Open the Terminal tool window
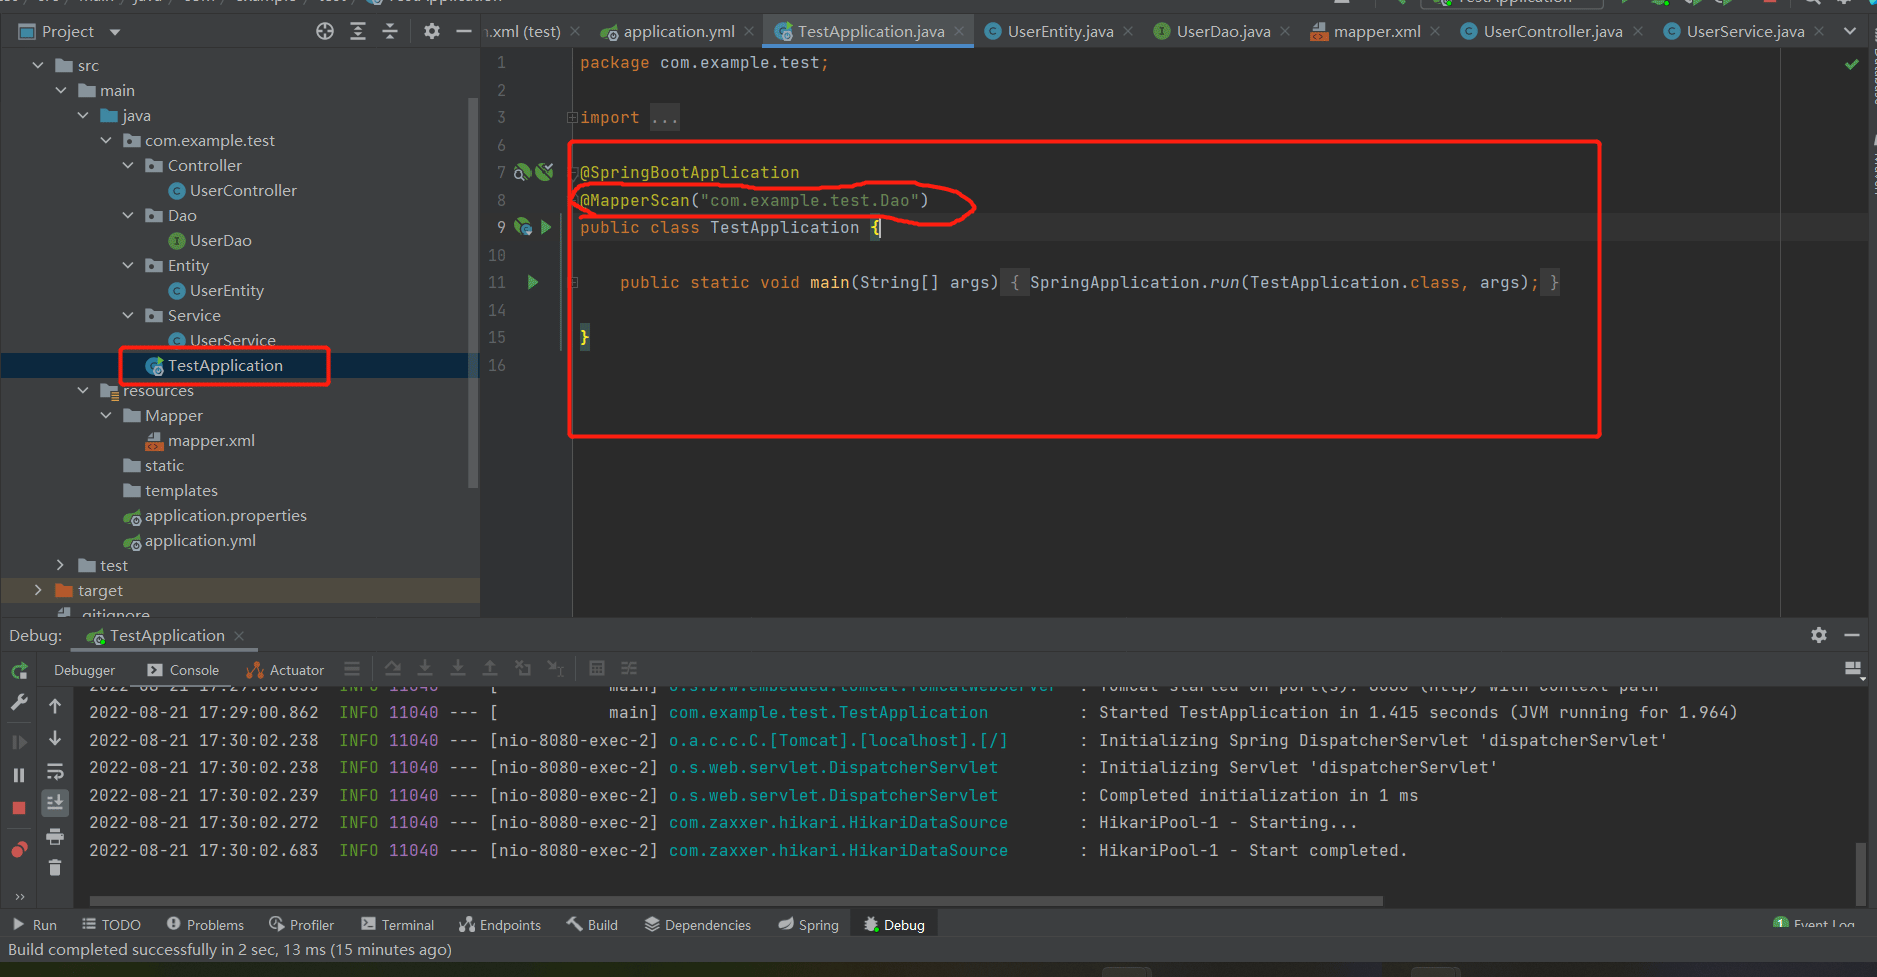The width and height of the screenshot is (1877, 977). point(397,925)
